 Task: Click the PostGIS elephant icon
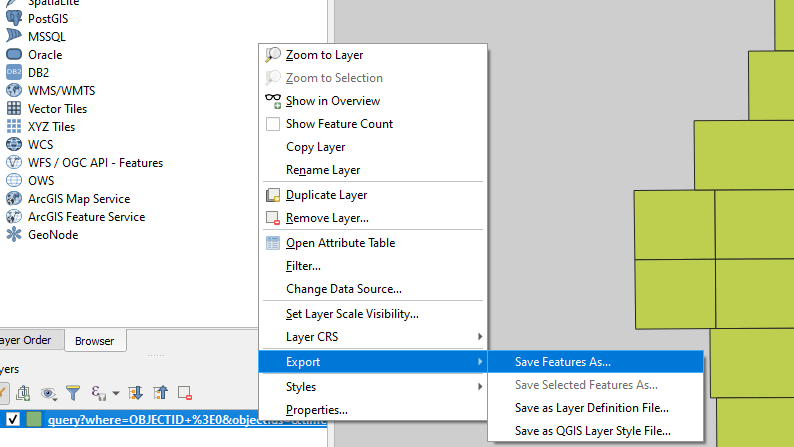pos(14,18)
